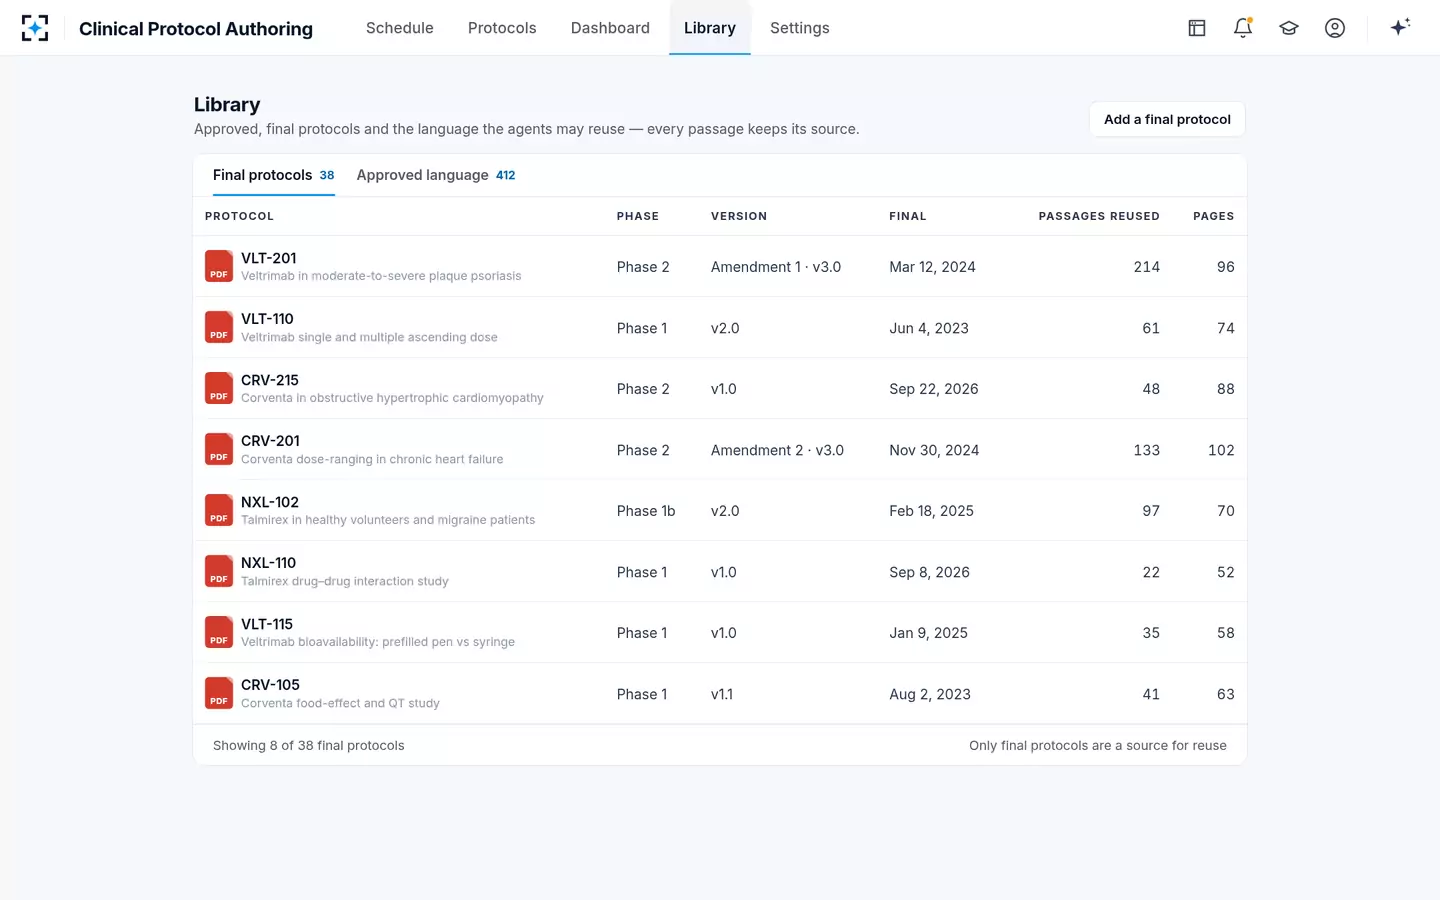The image size is (1440, 900).
Task: Open the Protocols tab
Action: click(x=502, y=28)
